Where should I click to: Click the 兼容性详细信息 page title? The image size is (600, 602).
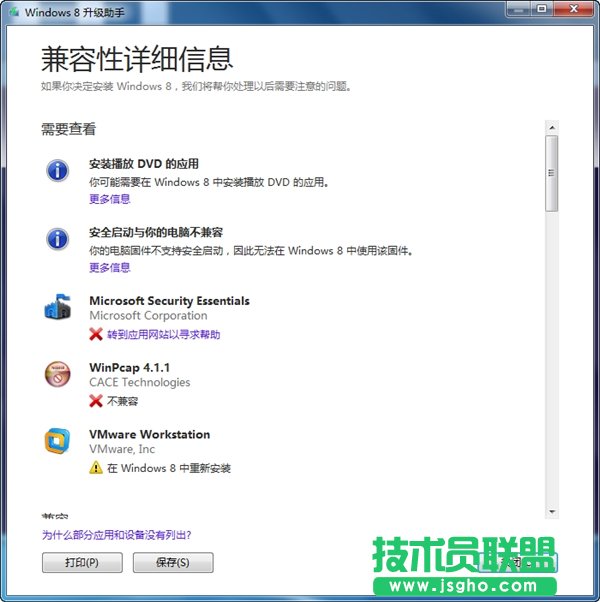pyautogui.click(x=137, y=59)
